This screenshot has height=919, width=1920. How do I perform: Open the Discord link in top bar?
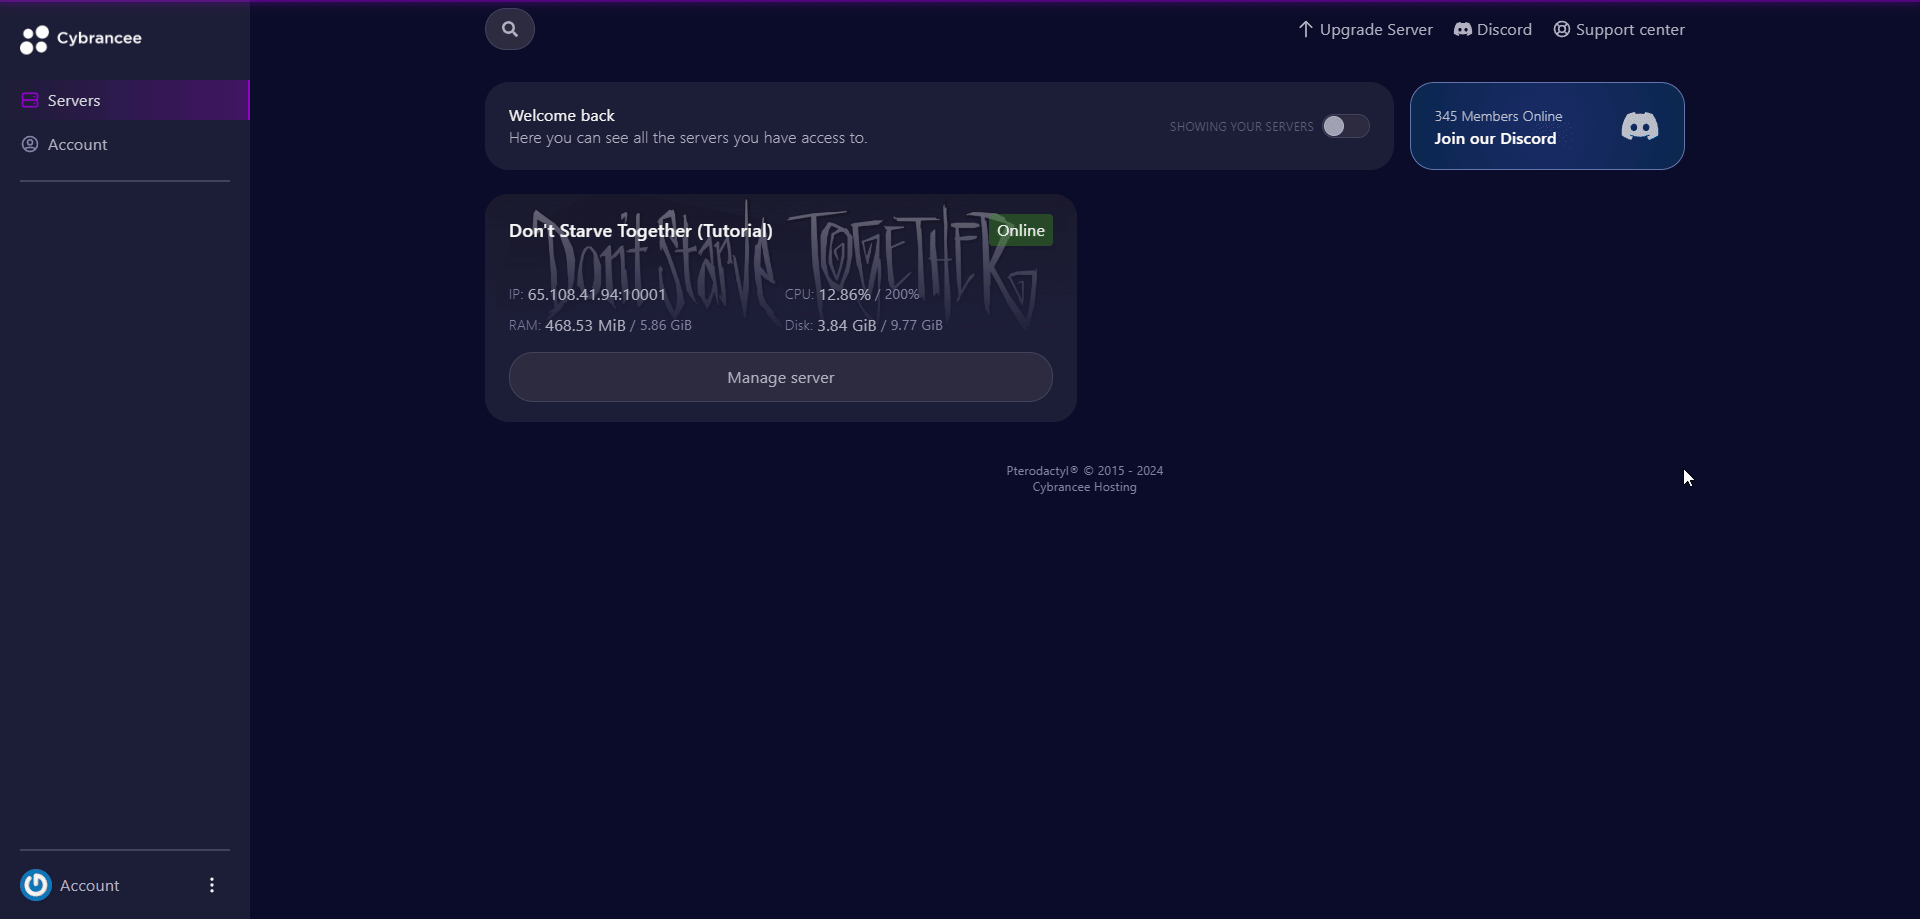coord(1493,29)
